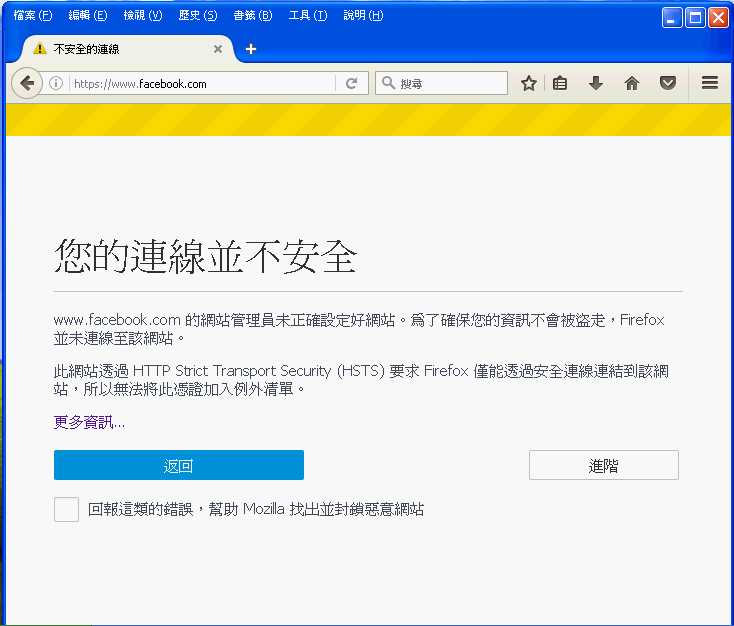The image size is (734, 626).
Task: Click the back arrow navigation button
Action: tap(27, 84)
